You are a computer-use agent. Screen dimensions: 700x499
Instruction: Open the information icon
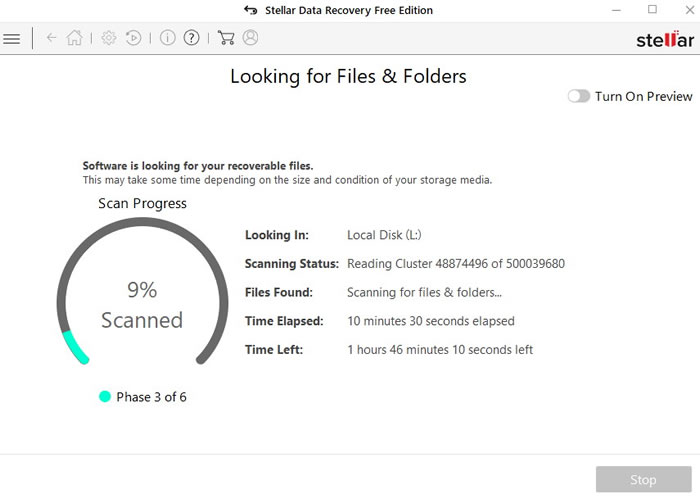pyautogui.click(x=167, y=38)
